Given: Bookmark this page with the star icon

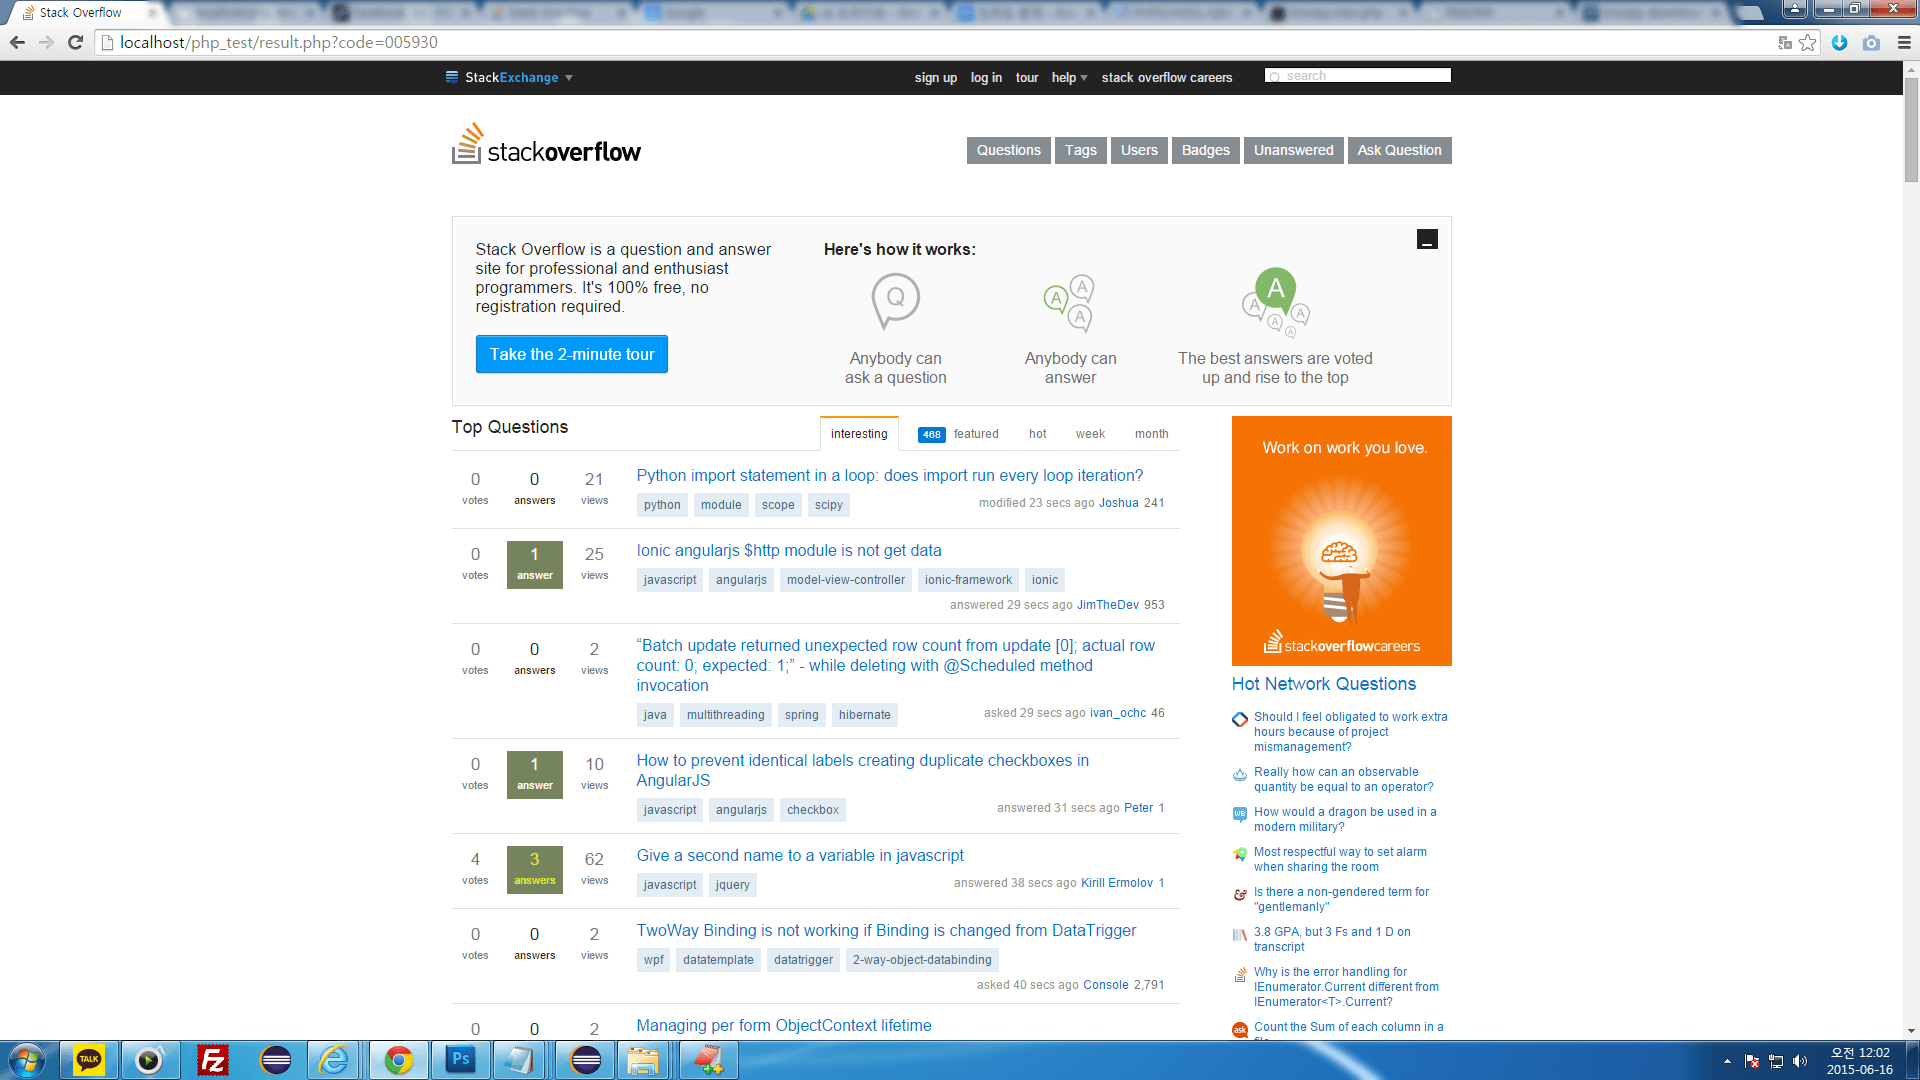Looking at the screenshot, I should pos(1807,42).
